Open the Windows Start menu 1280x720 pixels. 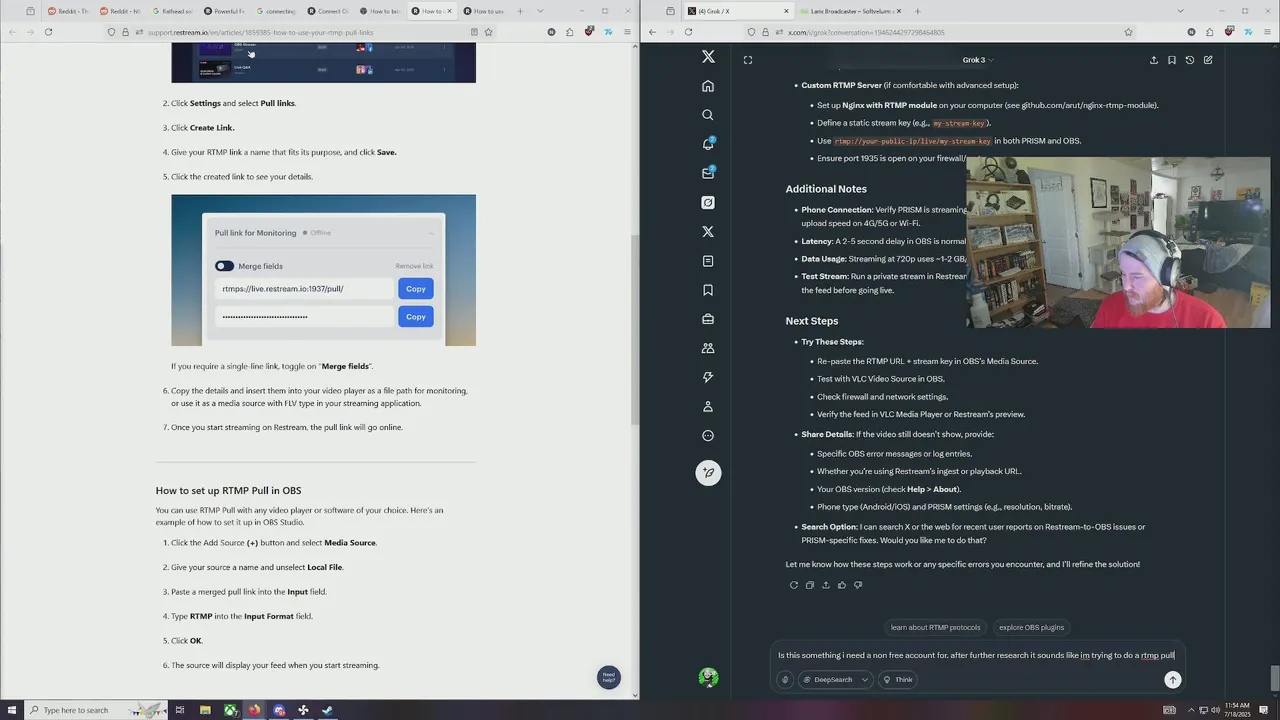(x=11, y=710)
